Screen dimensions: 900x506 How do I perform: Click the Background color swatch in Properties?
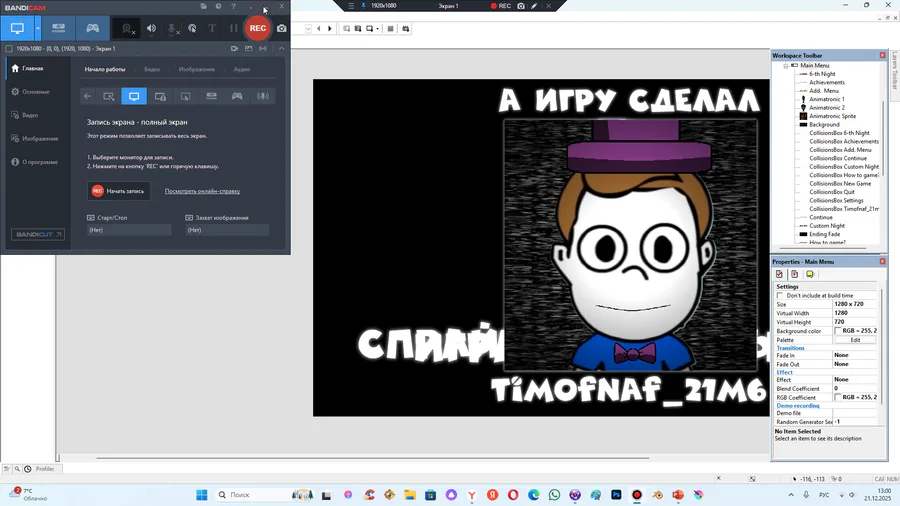coord(838,331)
